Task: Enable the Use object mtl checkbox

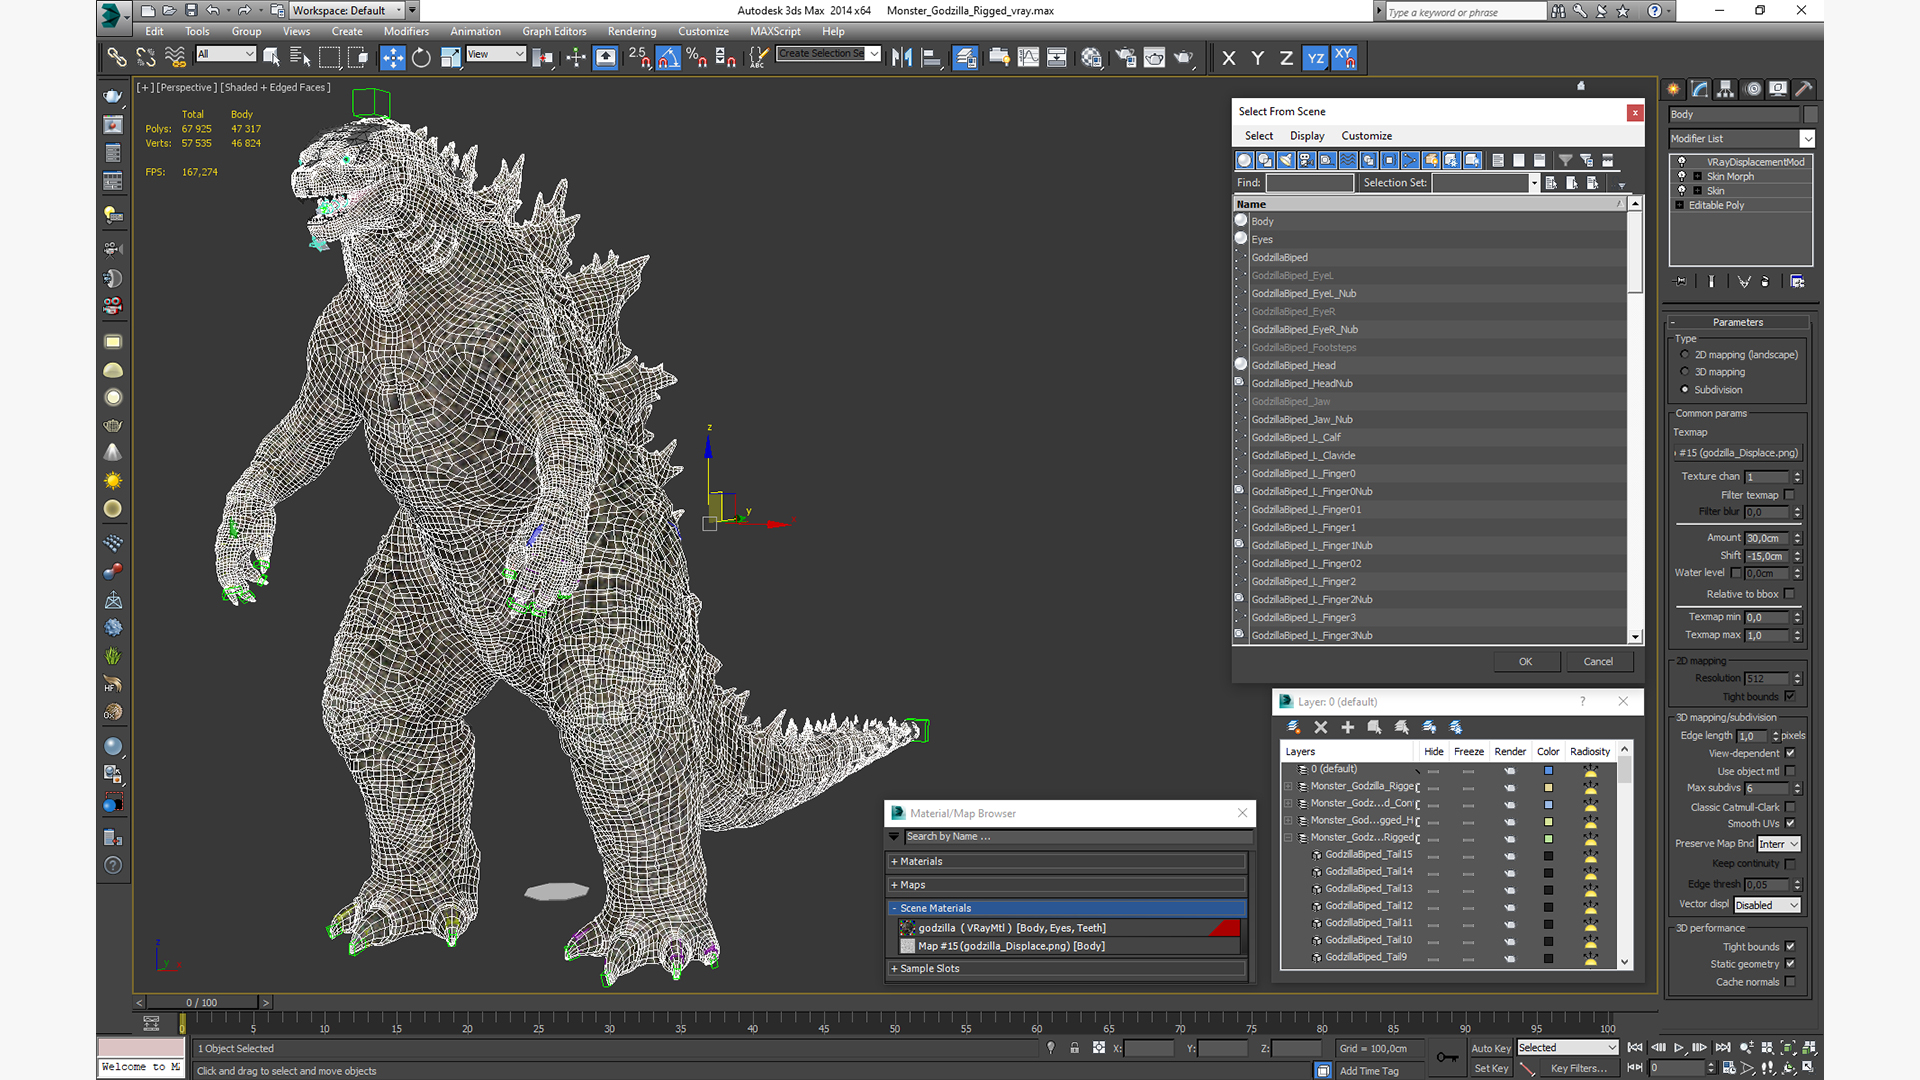Action: 1789,771
